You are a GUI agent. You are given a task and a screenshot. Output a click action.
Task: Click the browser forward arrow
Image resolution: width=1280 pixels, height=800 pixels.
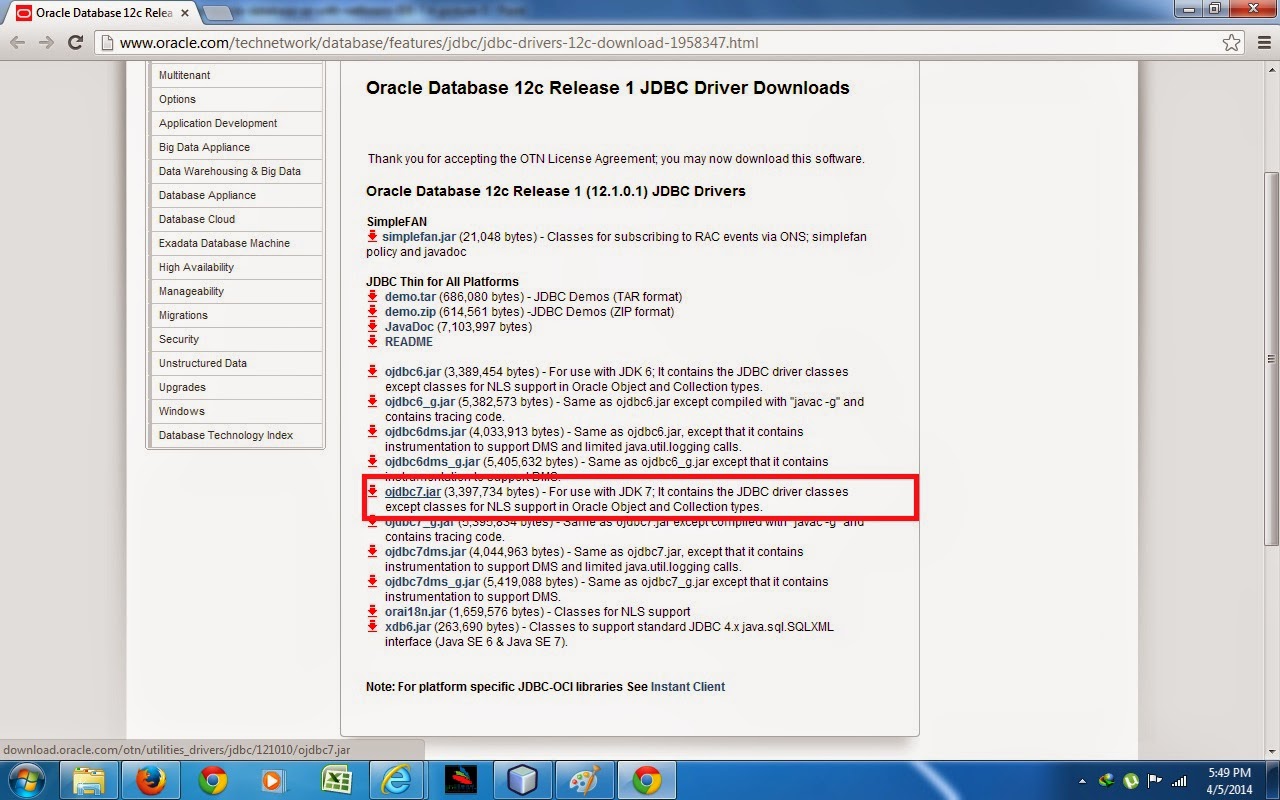click(x=46, y=43)
